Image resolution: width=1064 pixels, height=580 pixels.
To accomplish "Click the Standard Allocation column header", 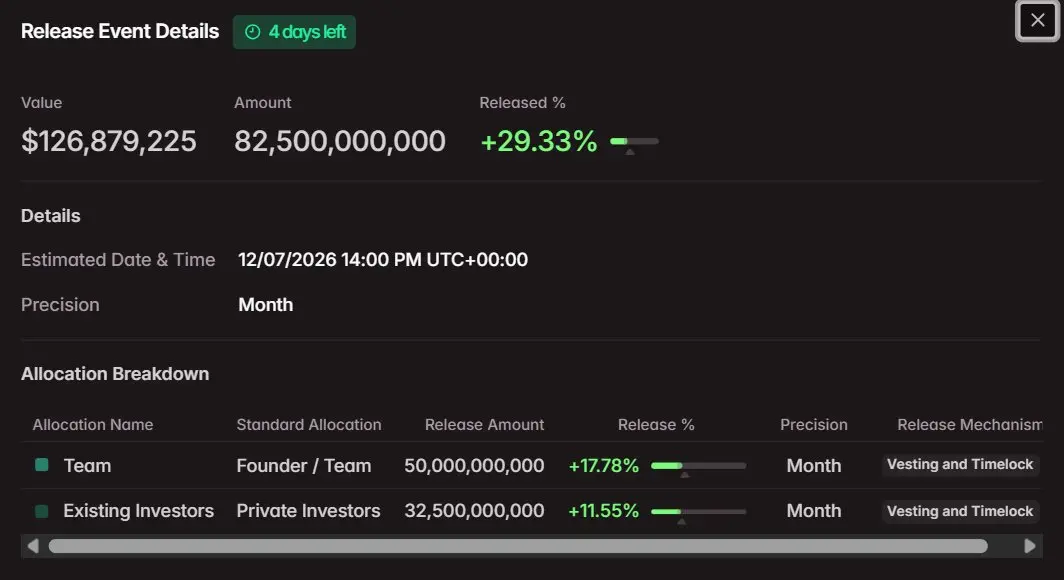I will pyautogui.click(x=309, y=425).
